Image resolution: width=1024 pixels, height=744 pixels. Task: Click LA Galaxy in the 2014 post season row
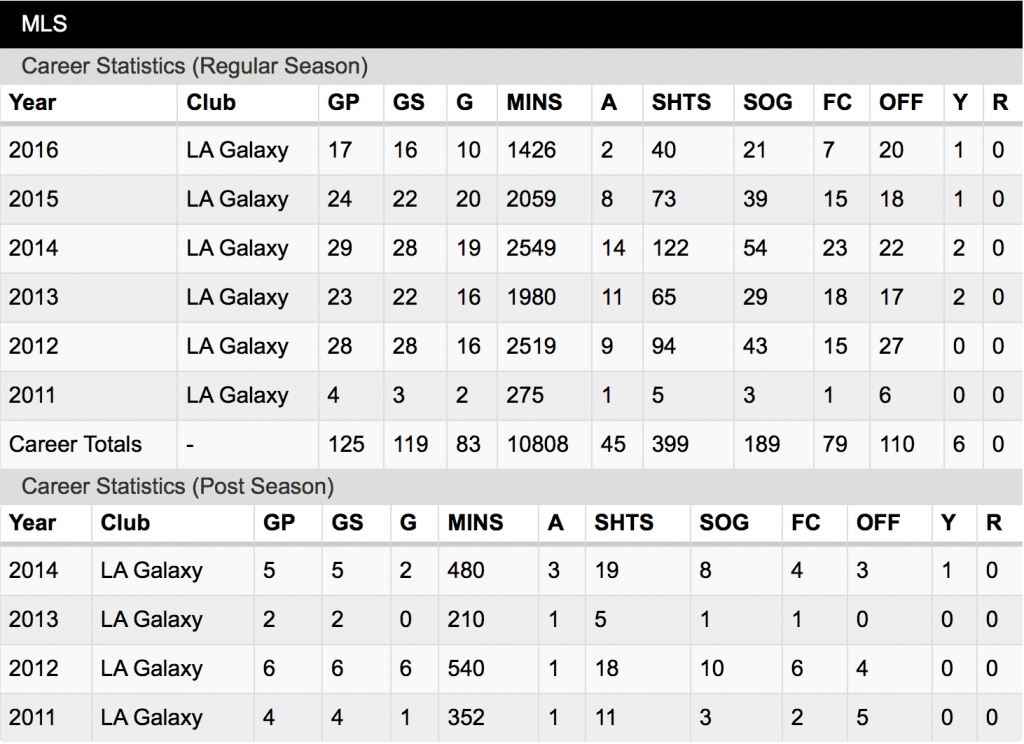click(x=152, y=570)
